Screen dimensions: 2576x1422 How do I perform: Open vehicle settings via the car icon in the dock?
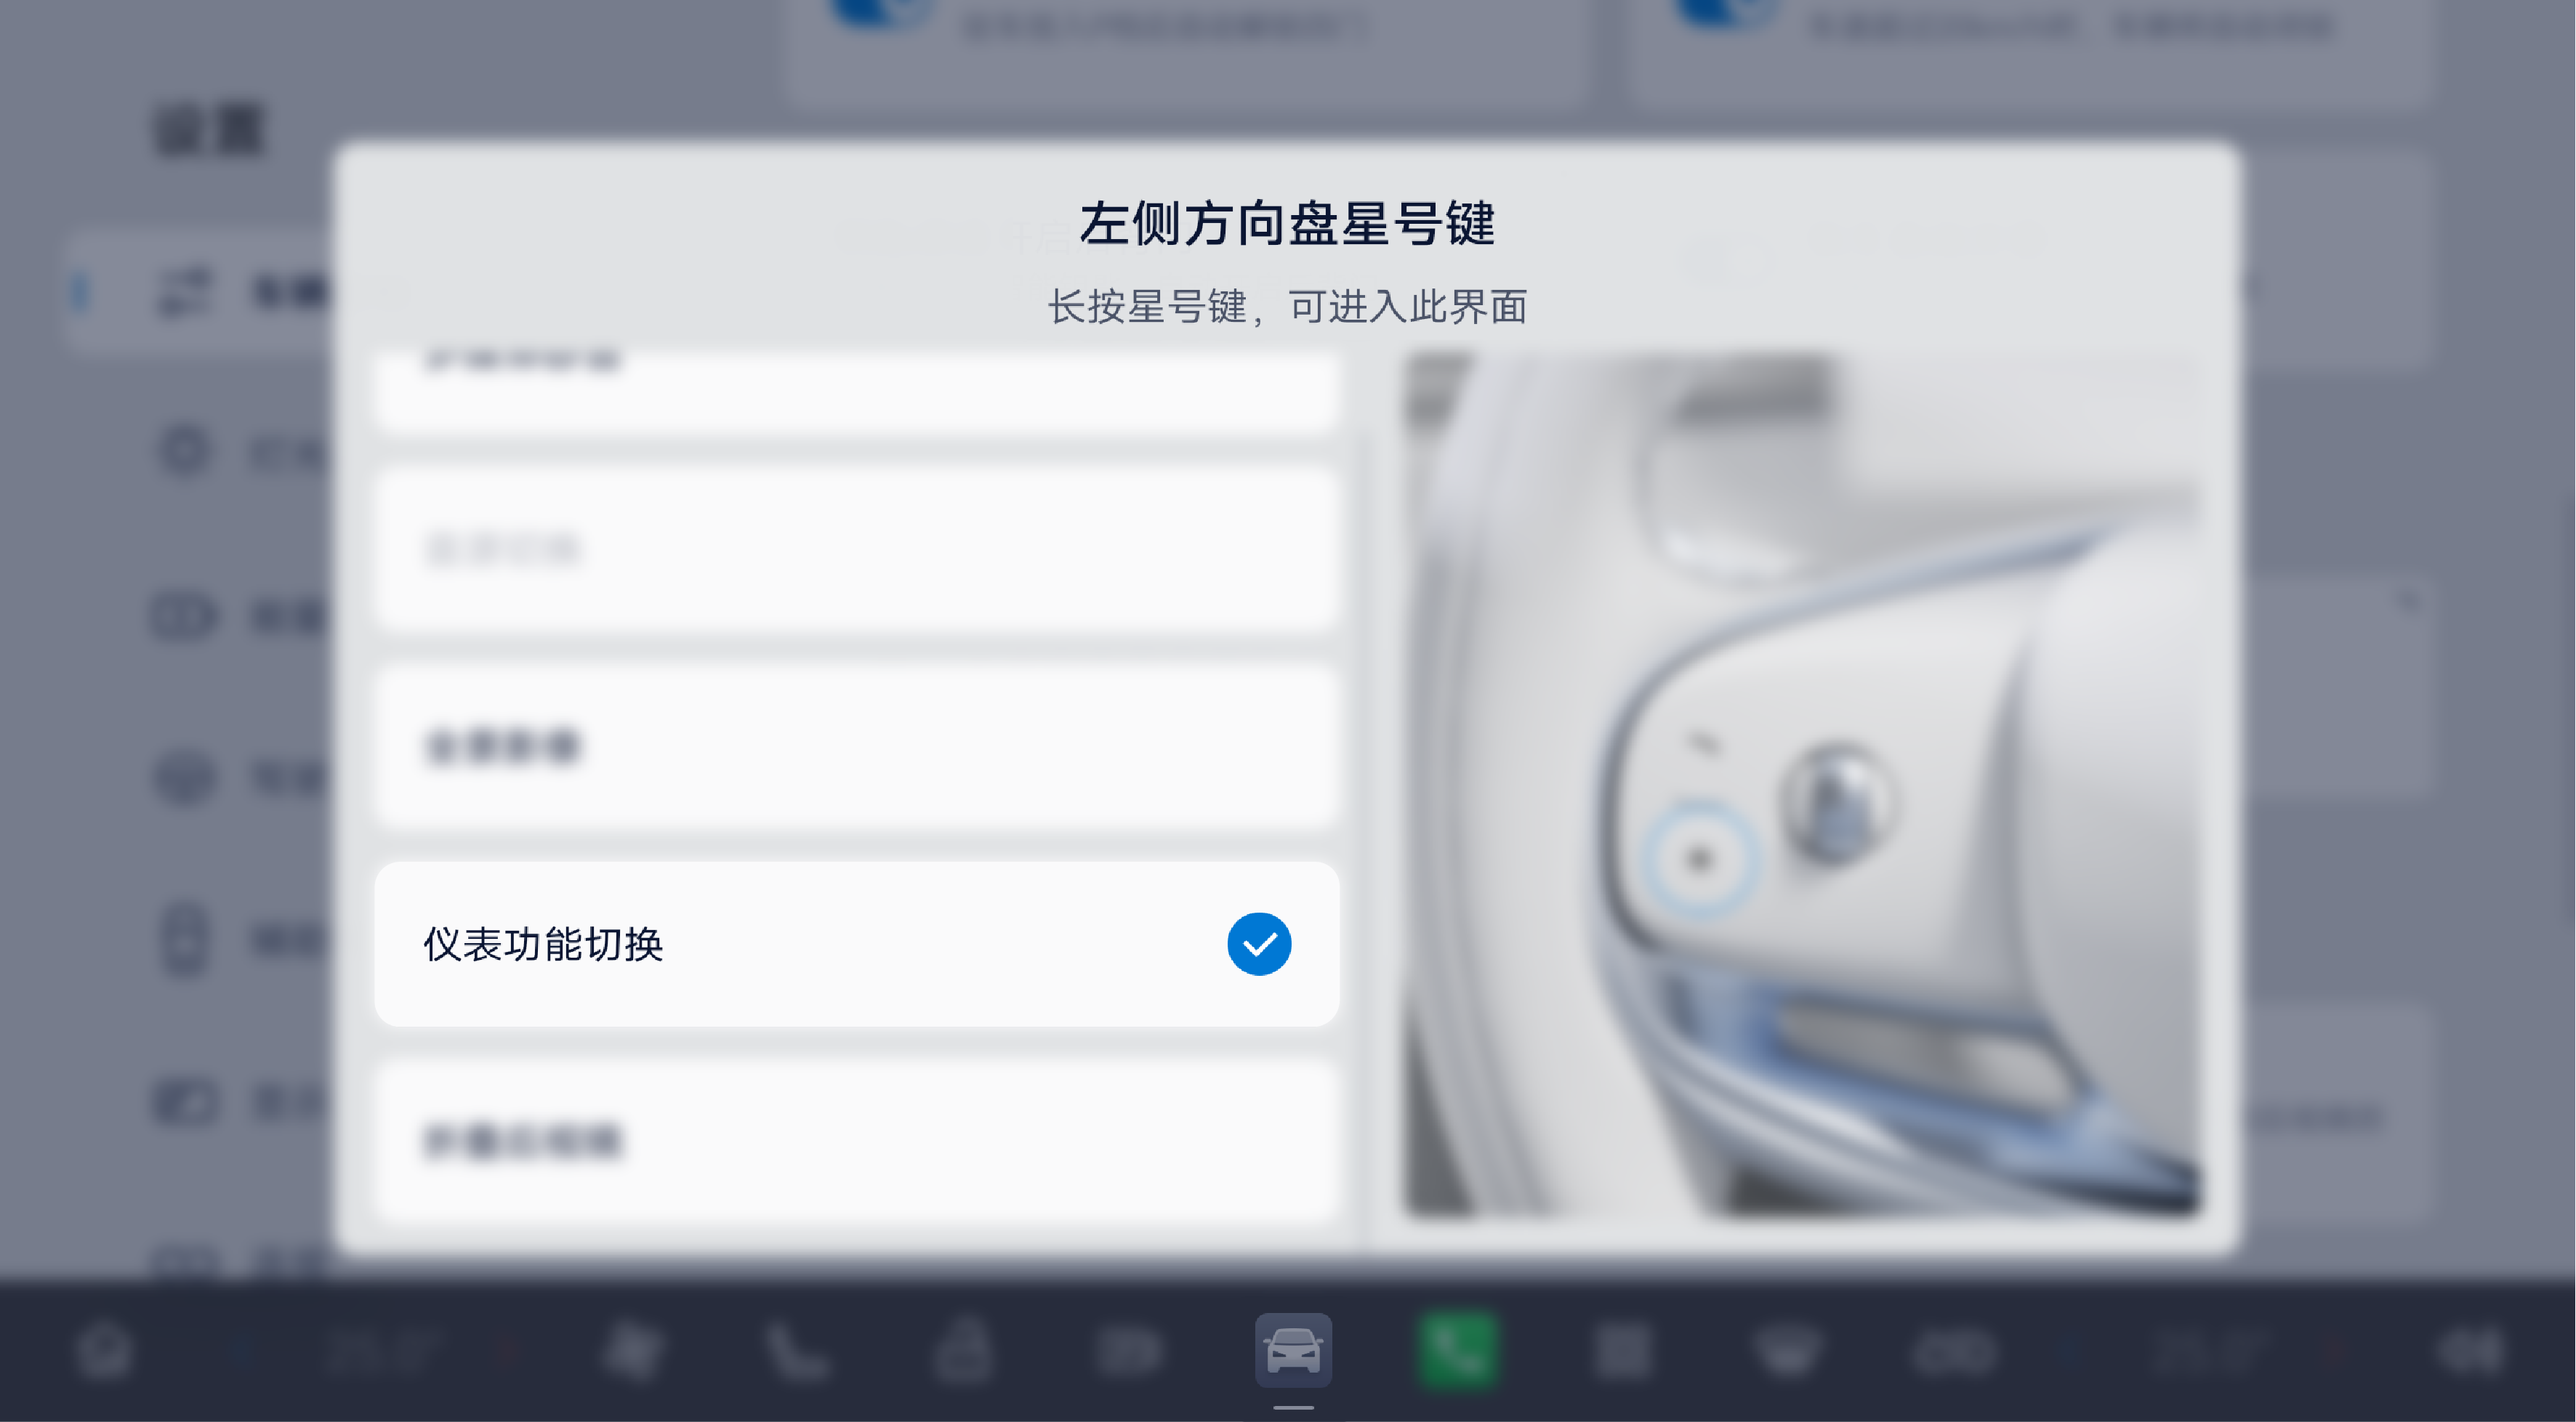(1293, 1350)
